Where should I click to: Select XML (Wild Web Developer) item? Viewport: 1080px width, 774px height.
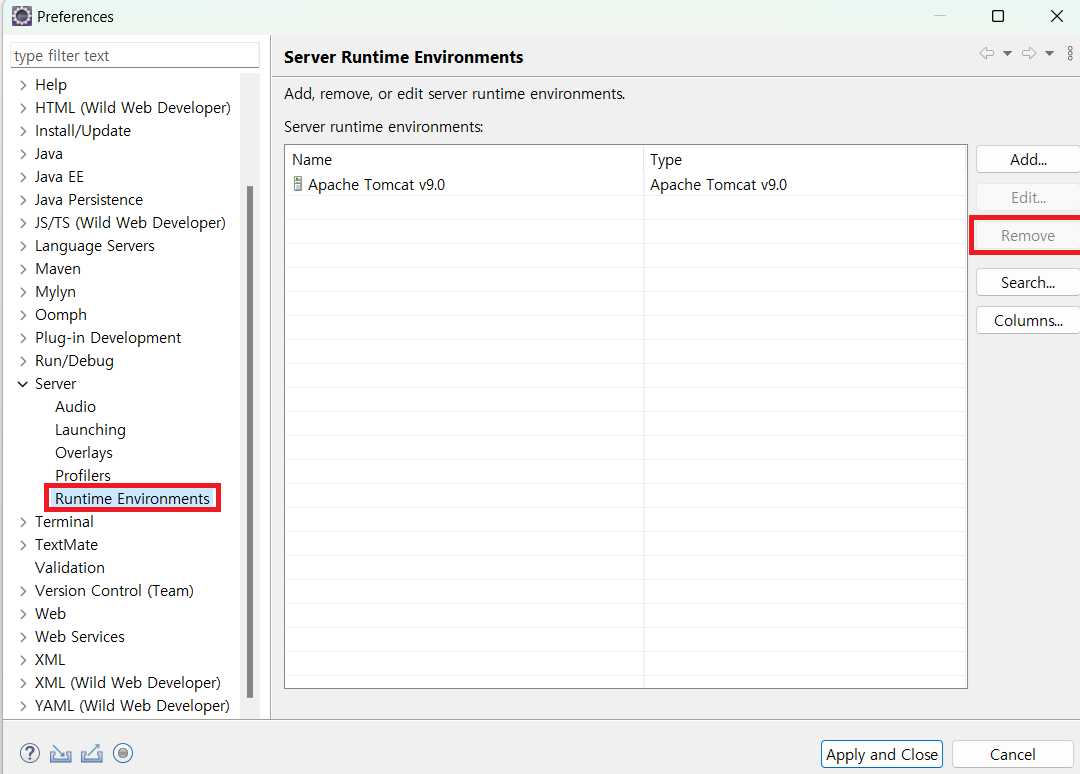(127, 682)
